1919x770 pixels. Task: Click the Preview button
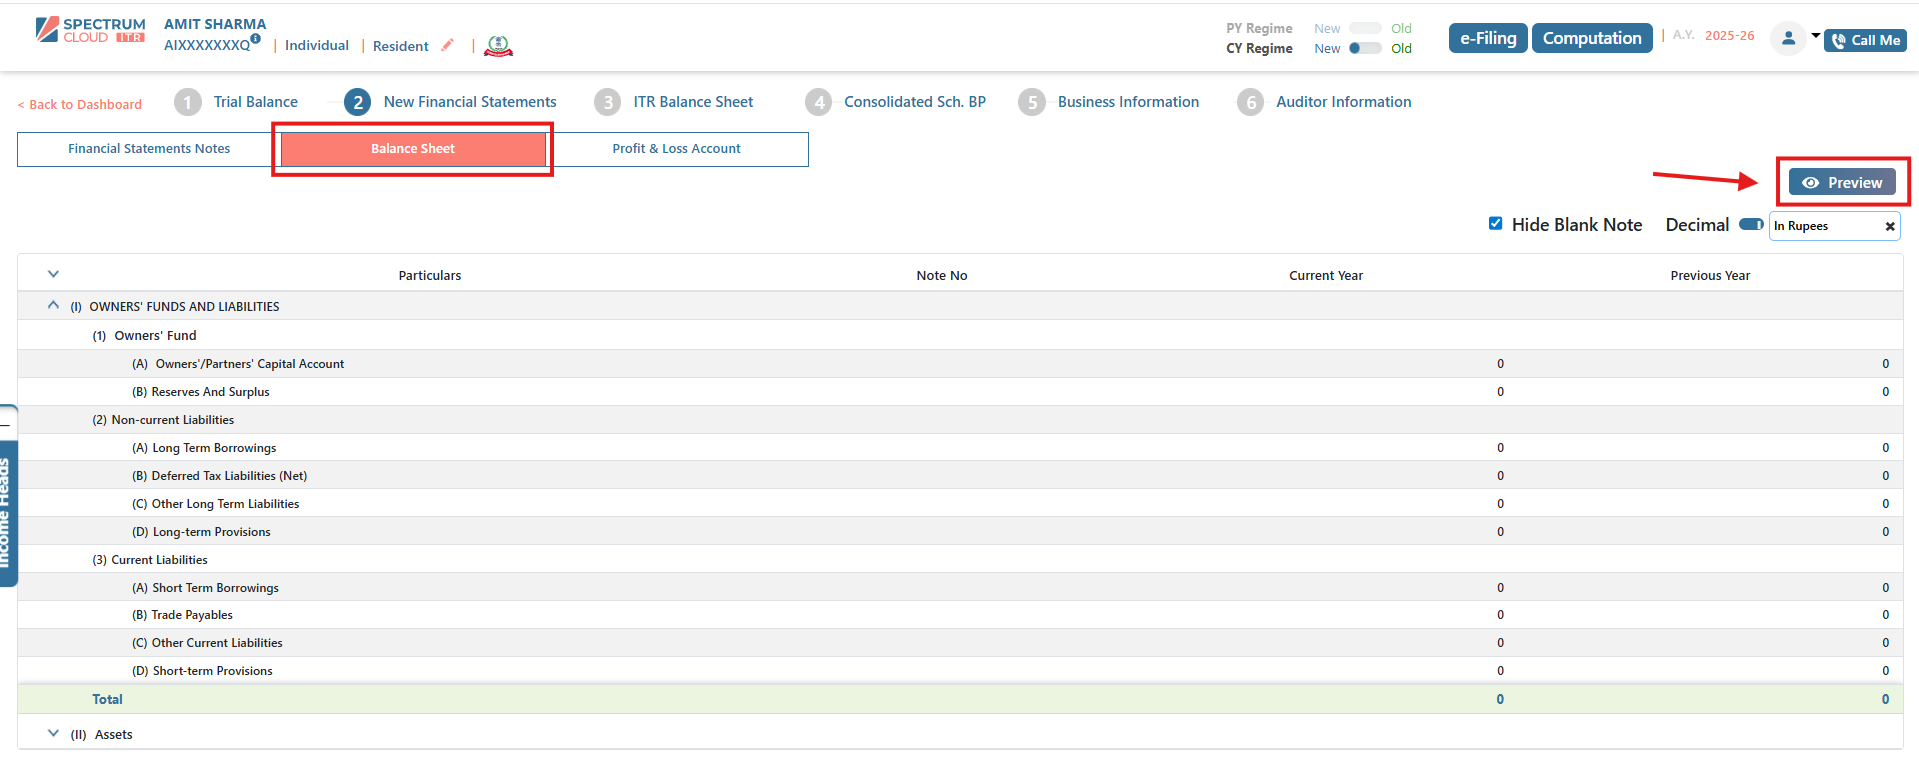point(1842,182)
